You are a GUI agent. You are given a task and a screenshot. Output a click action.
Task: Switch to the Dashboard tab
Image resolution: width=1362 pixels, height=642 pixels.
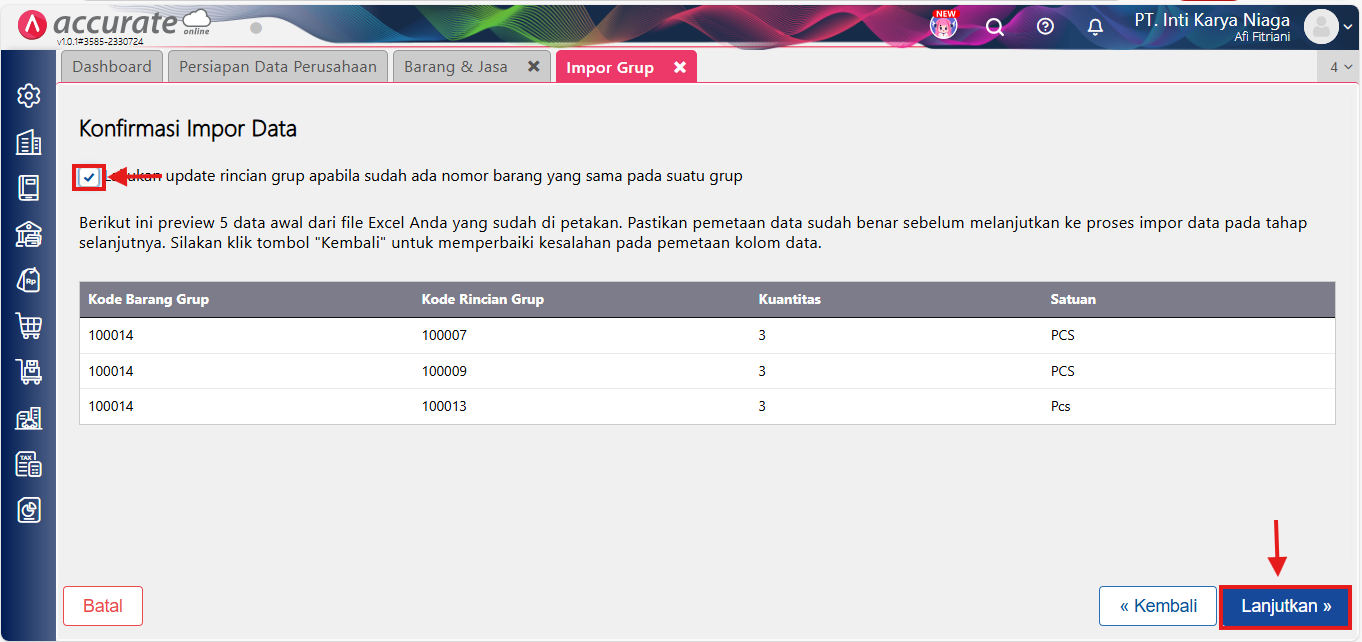coord(111,65)
